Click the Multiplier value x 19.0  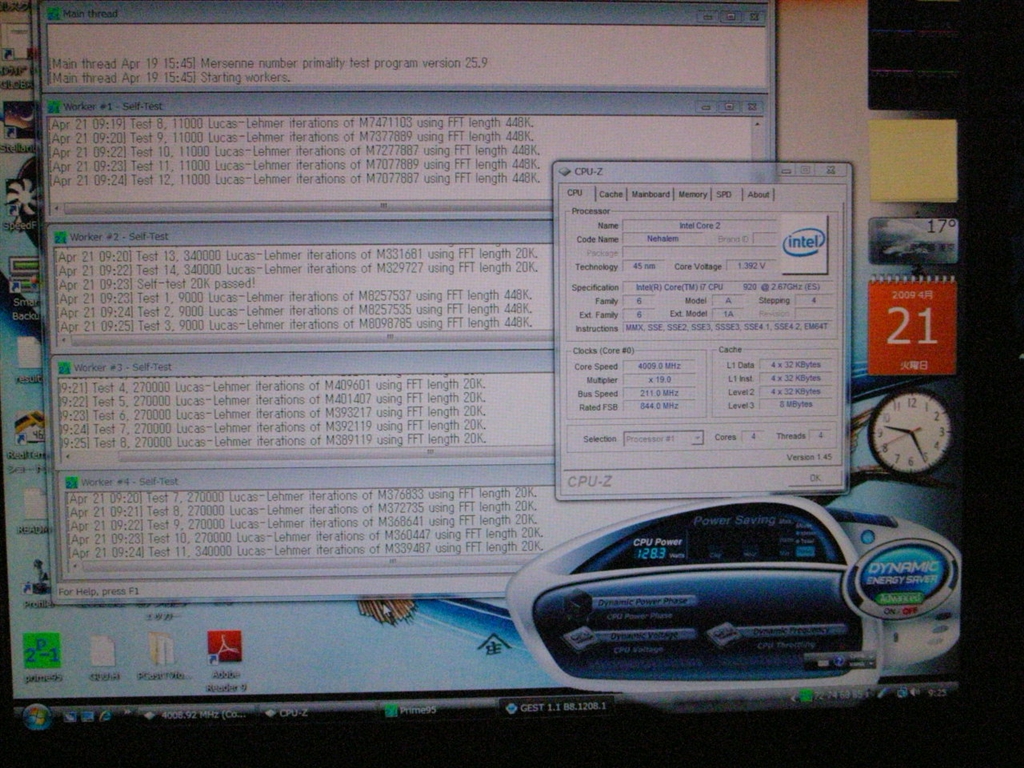[659, 380]
